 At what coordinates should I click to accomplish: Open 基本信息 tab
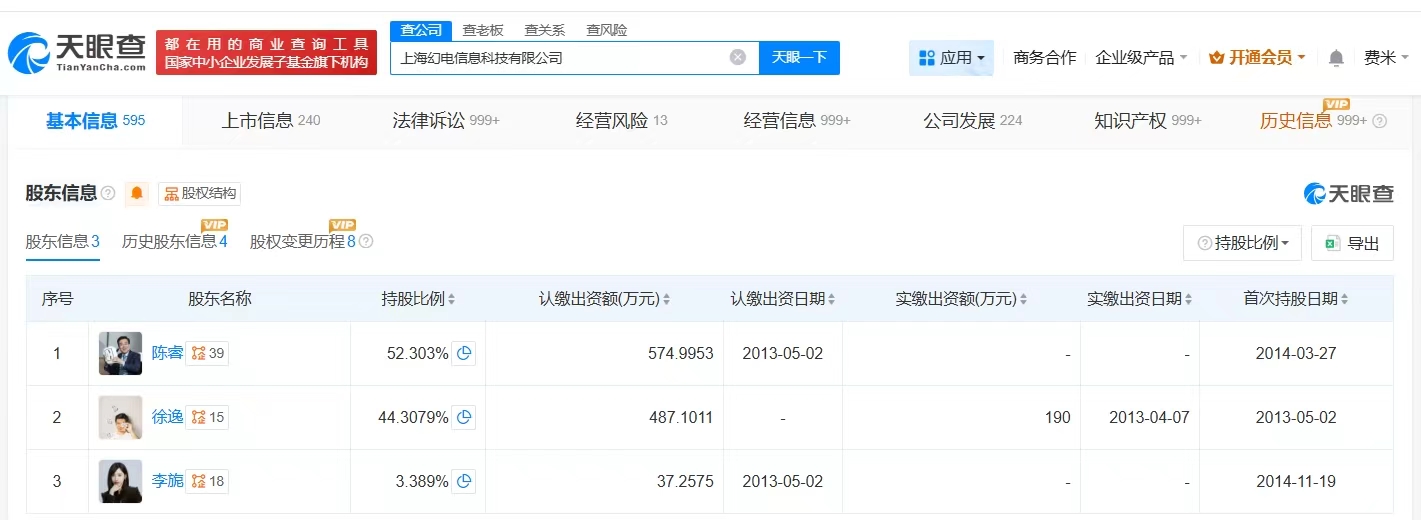point(96,121)
